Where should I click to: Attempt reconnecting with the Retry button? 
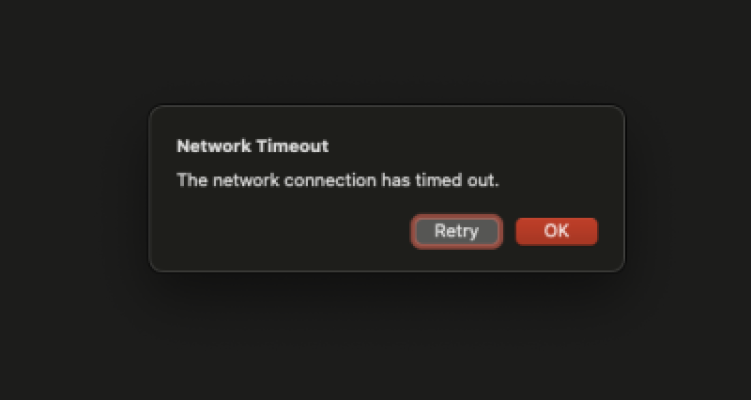coord(456,231)
